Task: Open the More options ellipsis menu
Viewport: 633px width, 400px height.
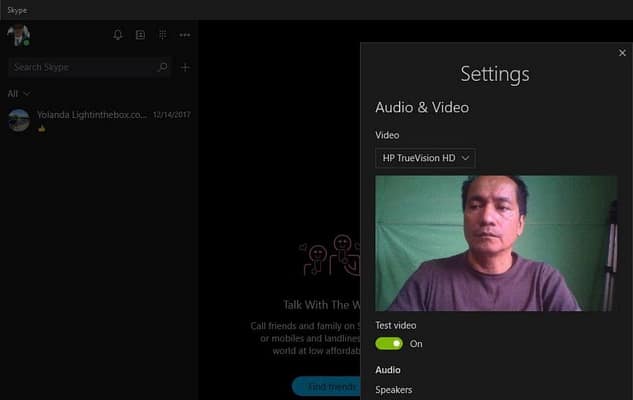Action: pos(185,35)
